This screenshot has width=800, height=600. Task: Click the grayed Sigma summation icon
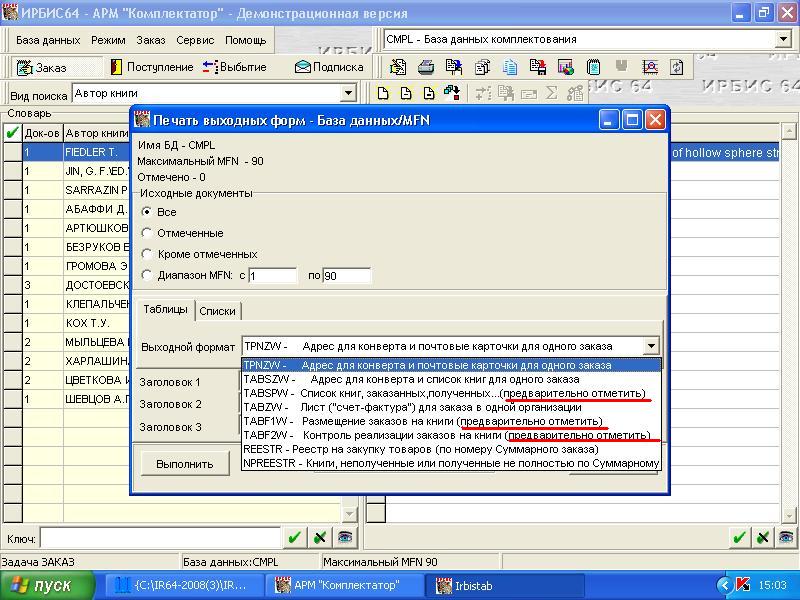coord(551,93)
